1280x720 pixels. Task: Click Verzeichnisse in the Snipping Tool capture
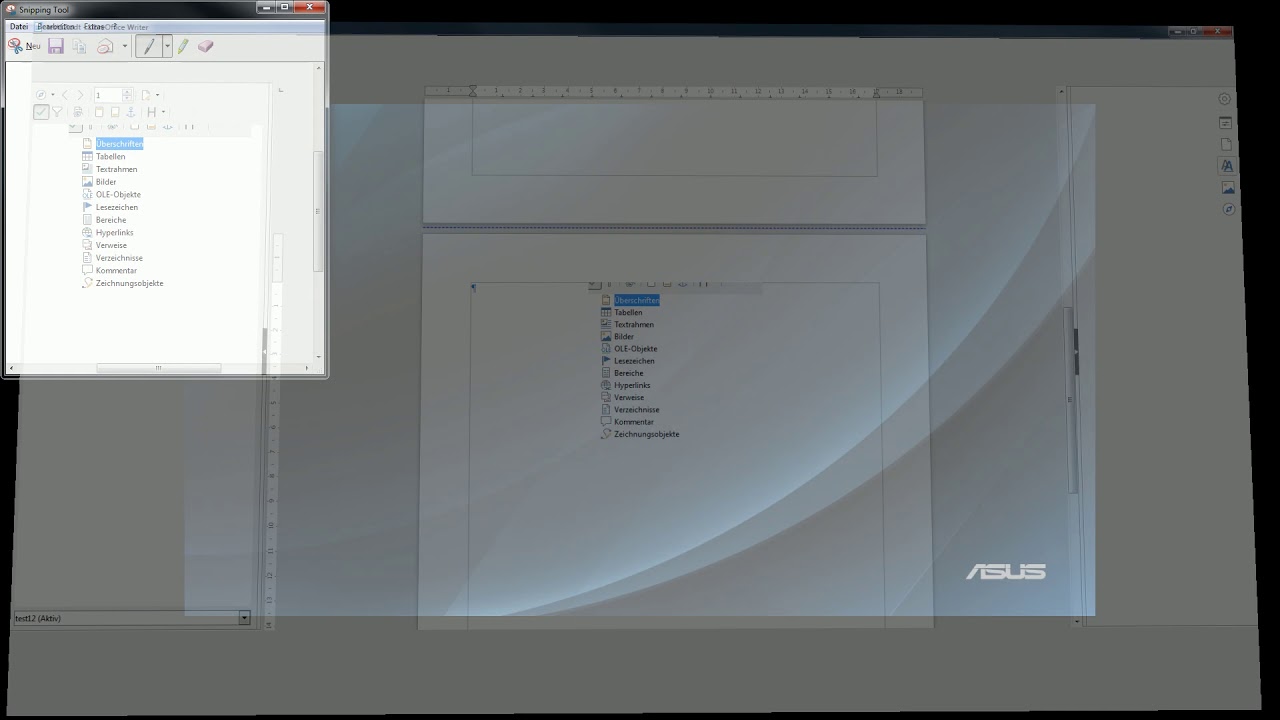(119, 258)
